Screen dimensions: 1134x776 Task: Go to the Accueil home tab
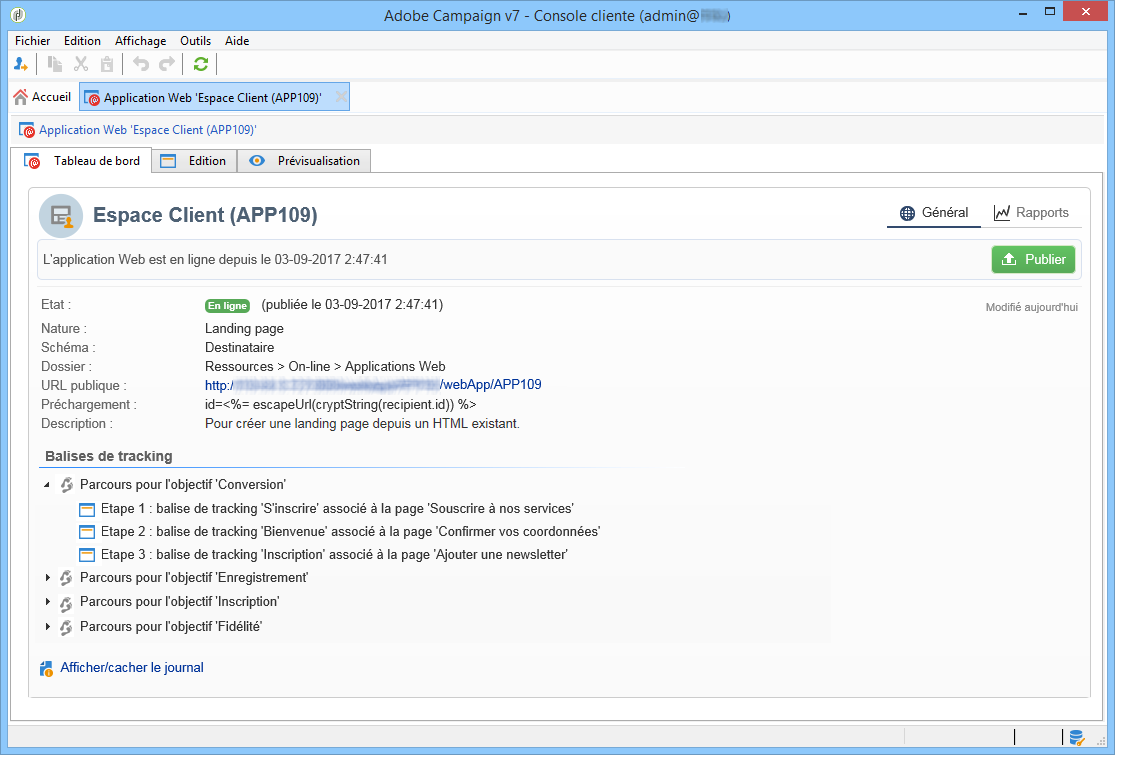coord(42,97)
